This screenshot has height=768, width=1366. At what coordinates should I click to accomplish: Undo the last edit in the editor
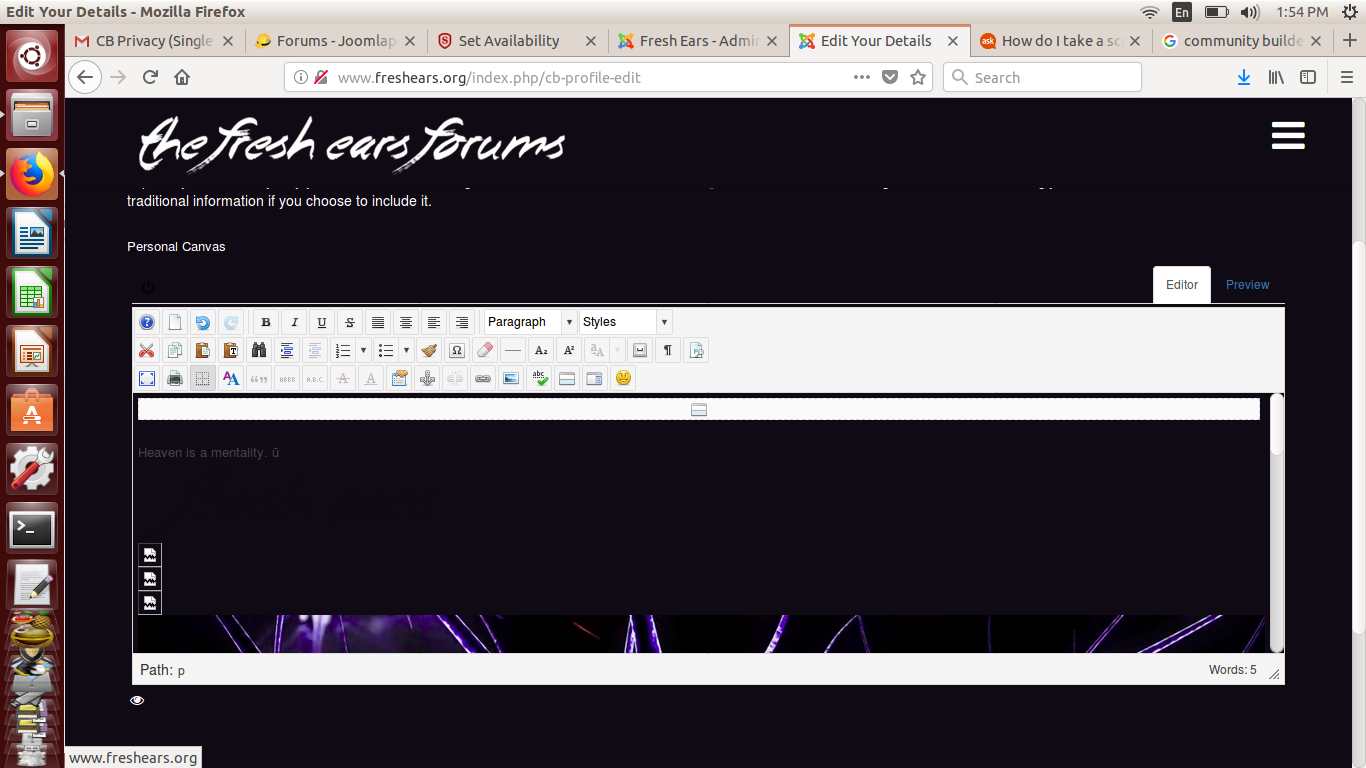point(203,322)
